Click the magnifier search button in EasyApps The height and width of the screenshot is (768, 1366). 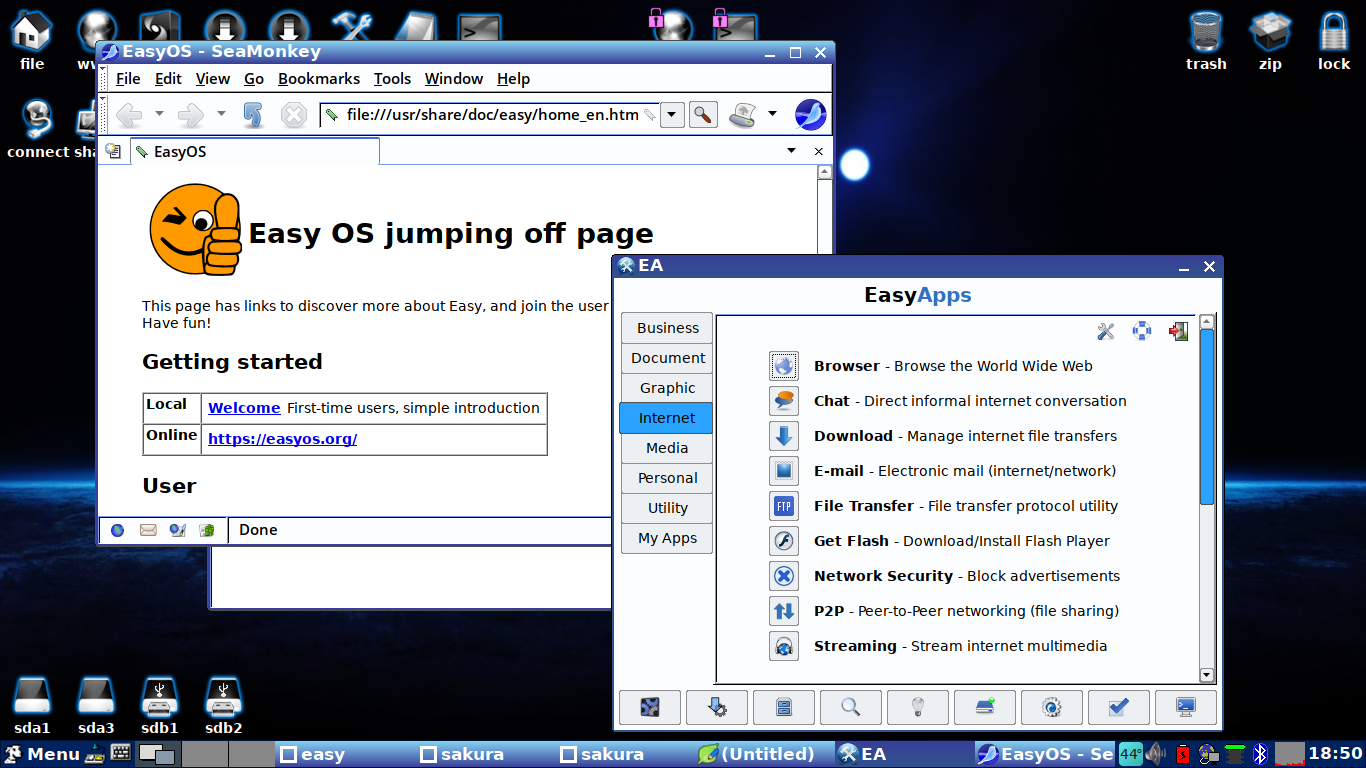click(851, 707)
